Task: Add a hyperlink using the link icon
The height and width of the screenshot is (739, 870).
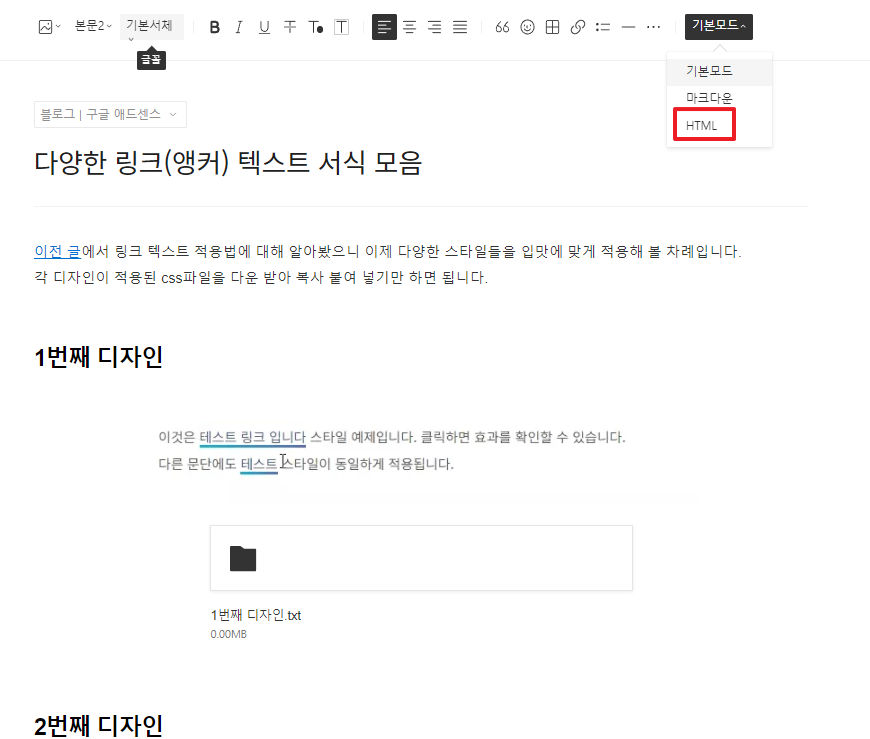Action: 577,27
